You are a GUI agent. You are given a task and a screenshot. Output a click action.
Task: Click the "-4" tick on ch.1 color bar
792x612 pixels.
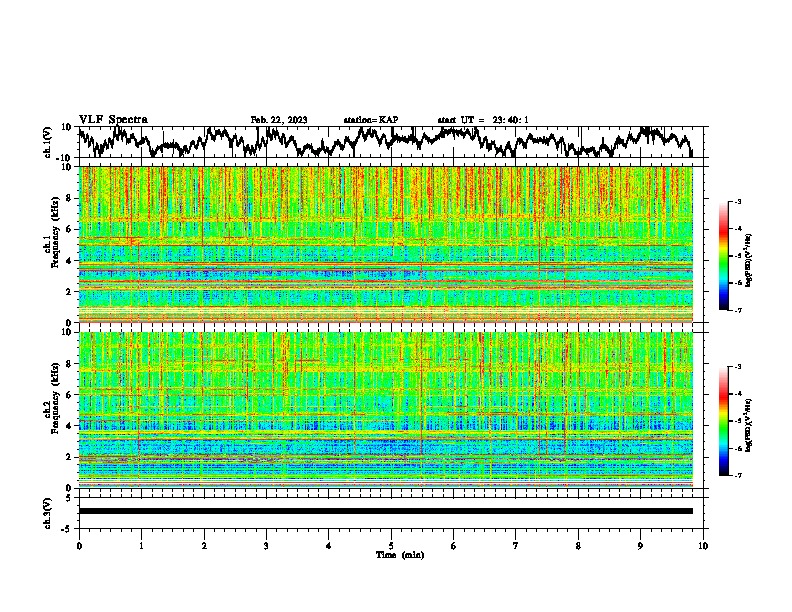[x=738, y=229]
